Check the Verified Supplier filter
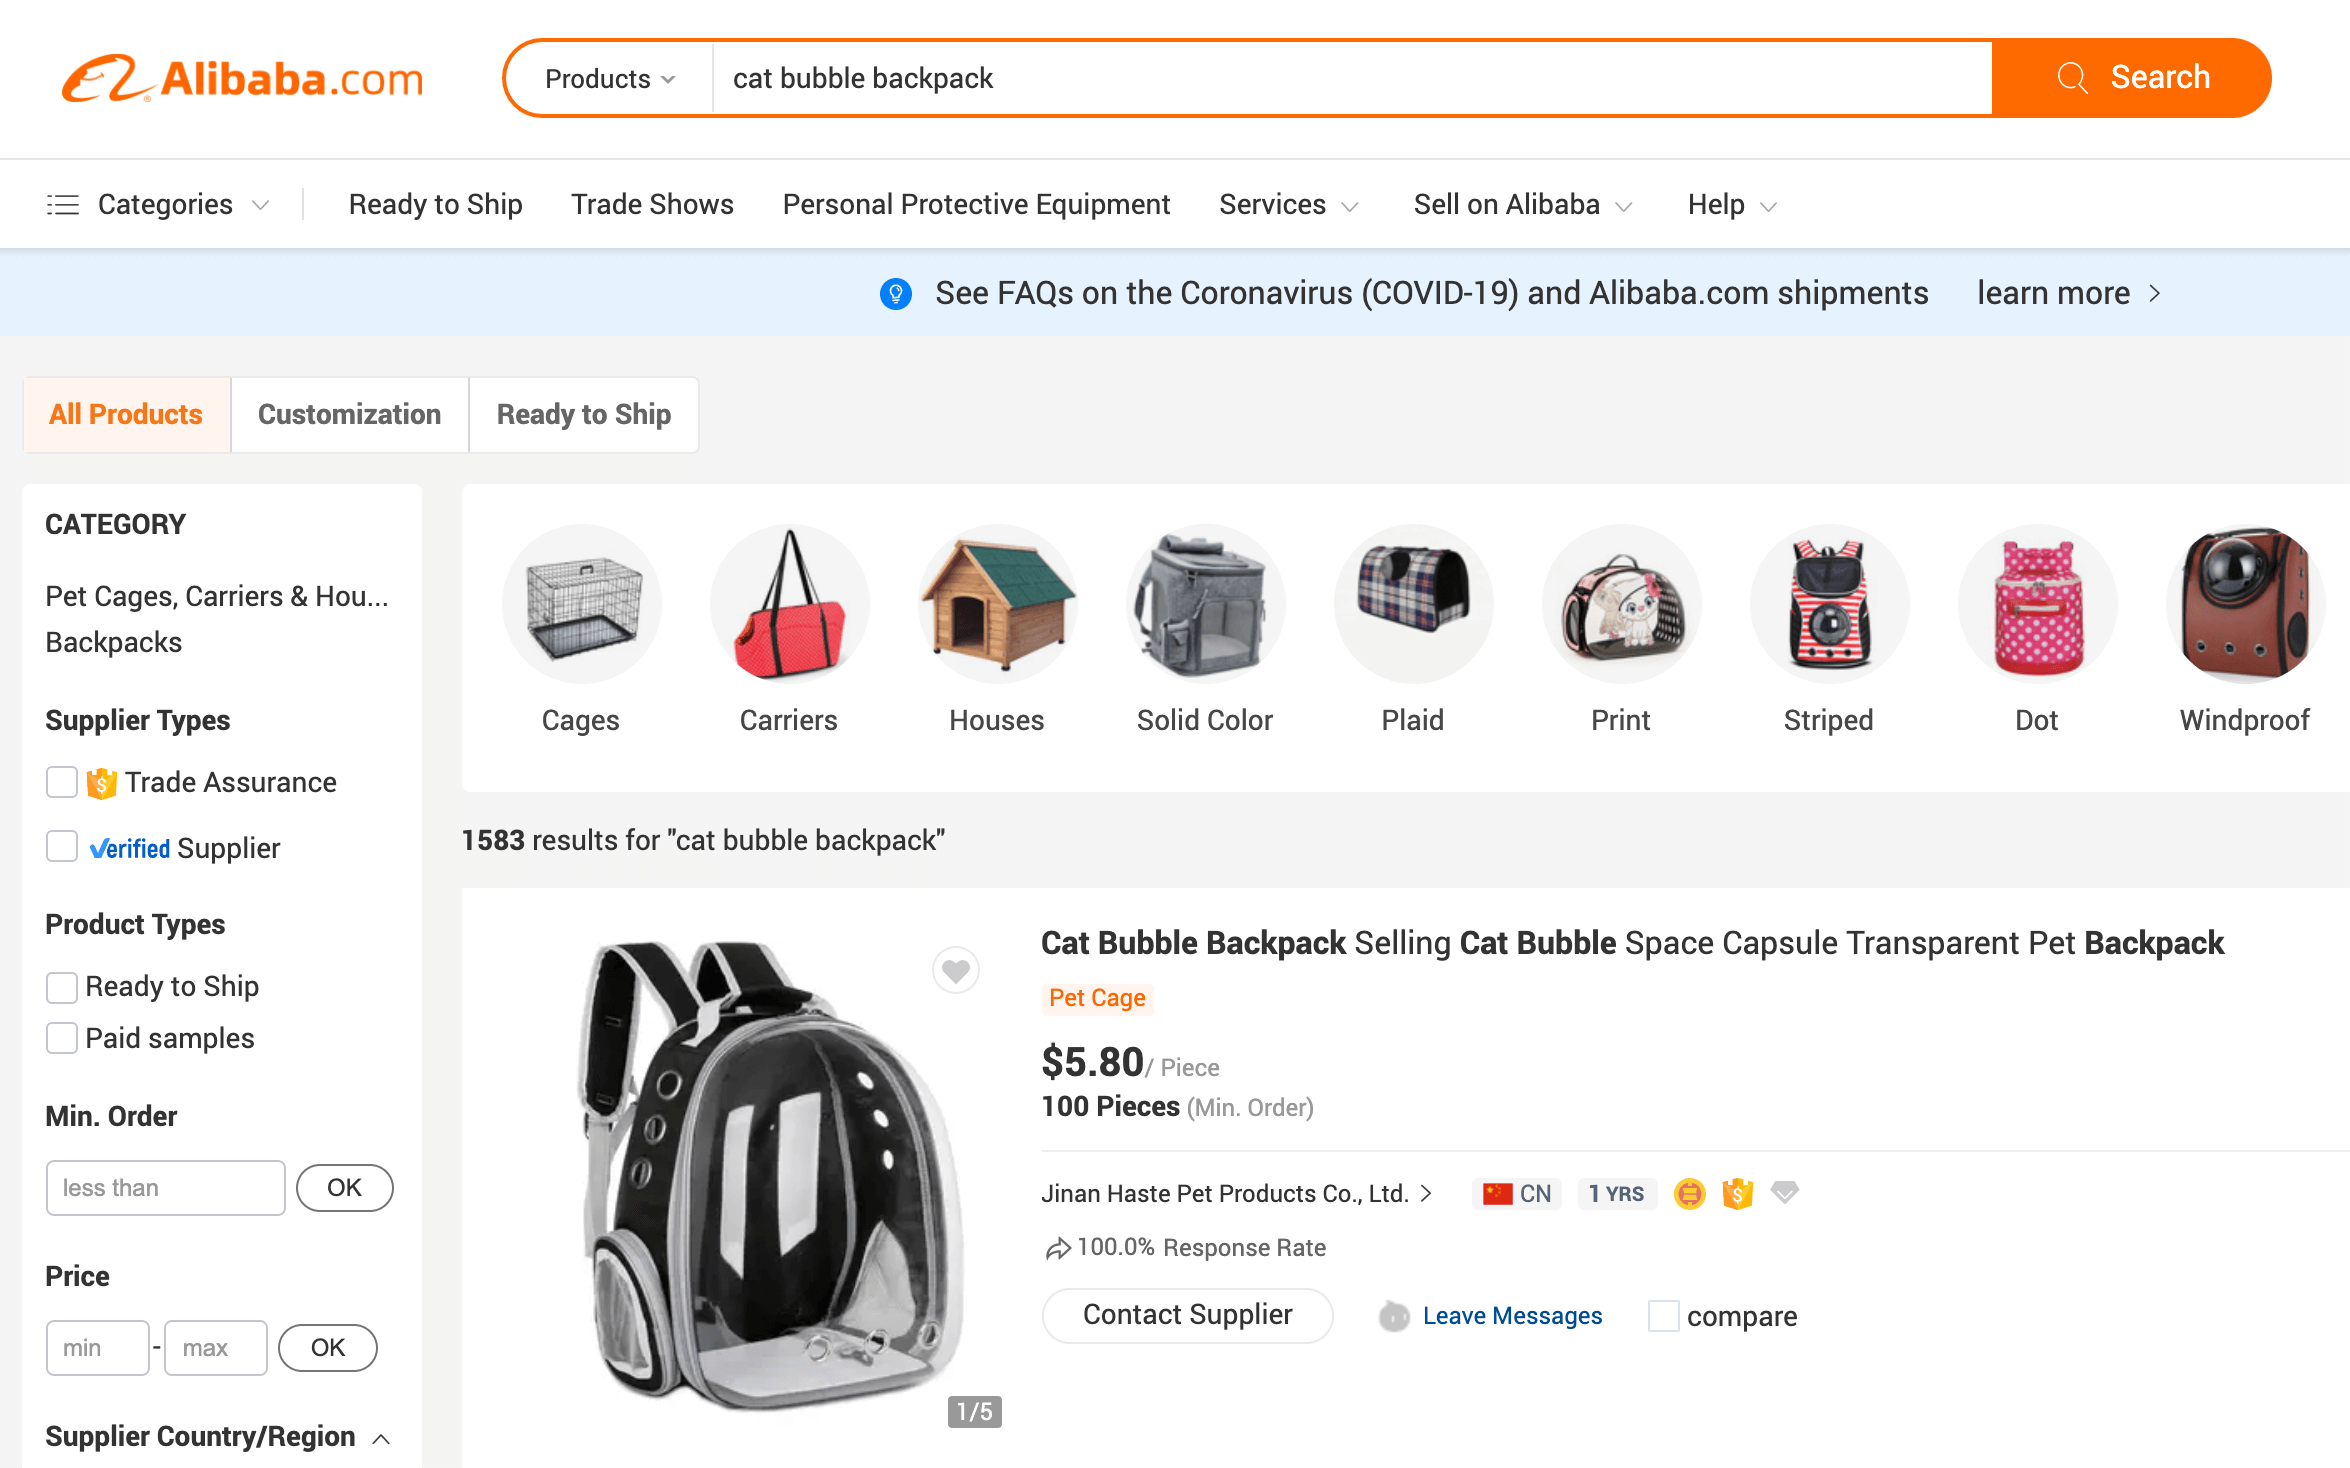The width and height of the screenshot is (2350, 1468). 62,847
